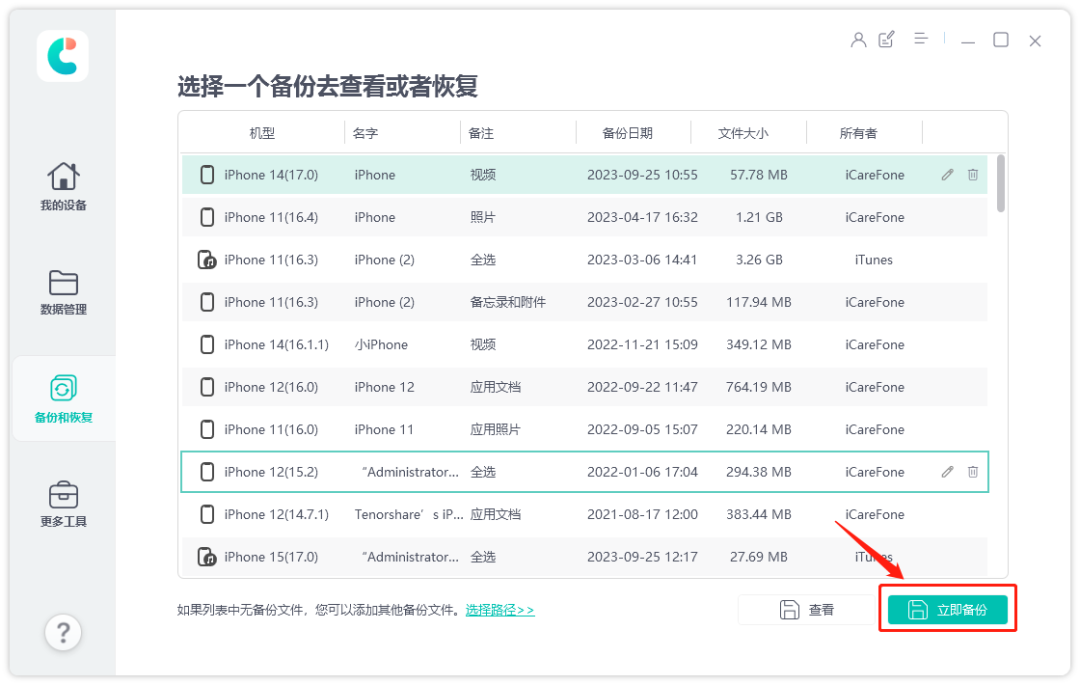Click iTunes device icon of 3.26 GB backup
1080x685 pixels.
(207, 260)
